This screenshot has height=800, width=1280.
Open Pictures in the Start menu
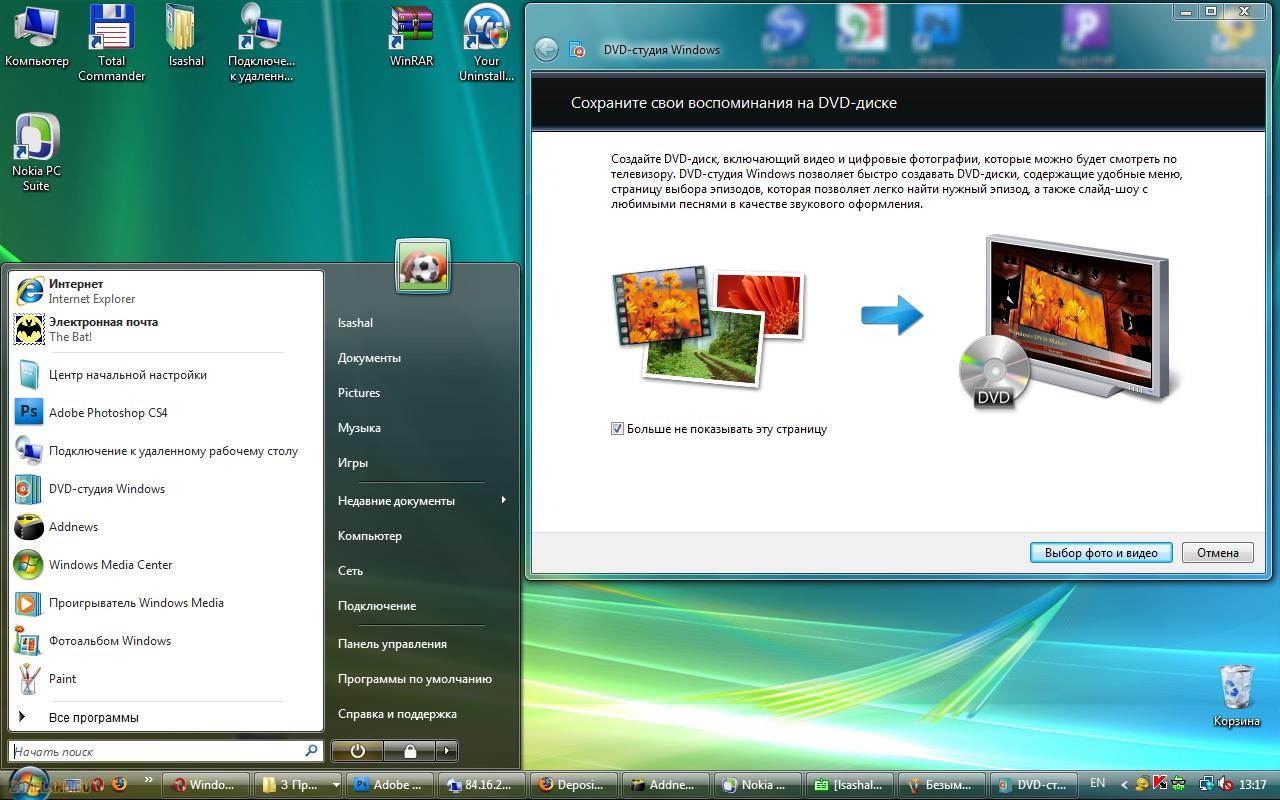(x=359, y=392)
